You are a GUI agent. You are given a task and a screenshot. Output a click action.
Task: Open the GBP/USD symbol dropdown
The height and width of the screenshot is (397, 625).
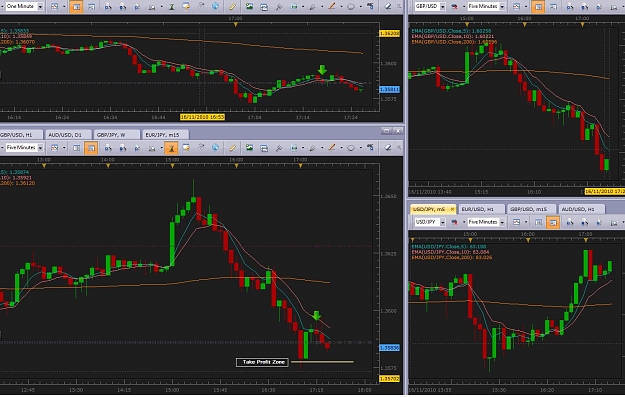pos(442,7)
